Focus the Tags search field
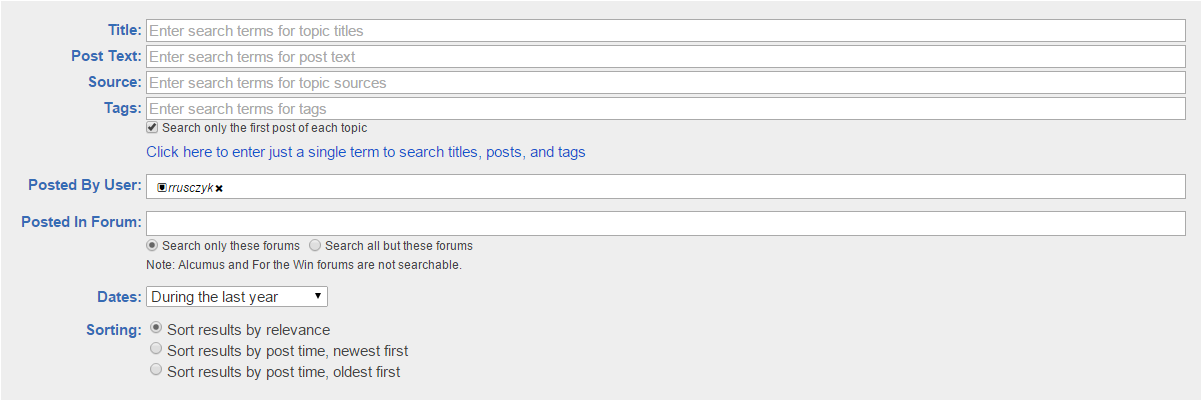This screenshot has height=401, width=1201. (665, 108)
